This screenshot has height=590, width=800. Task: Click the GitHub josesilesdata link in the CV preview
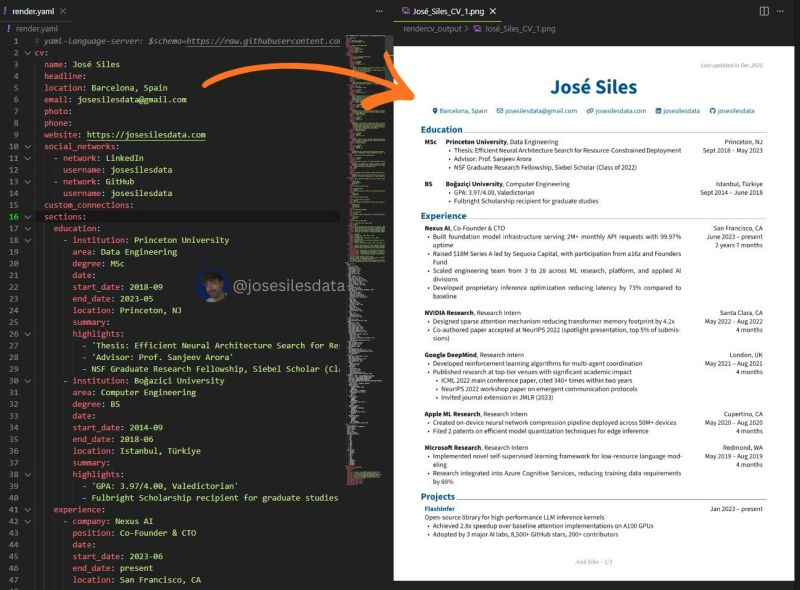732,111
